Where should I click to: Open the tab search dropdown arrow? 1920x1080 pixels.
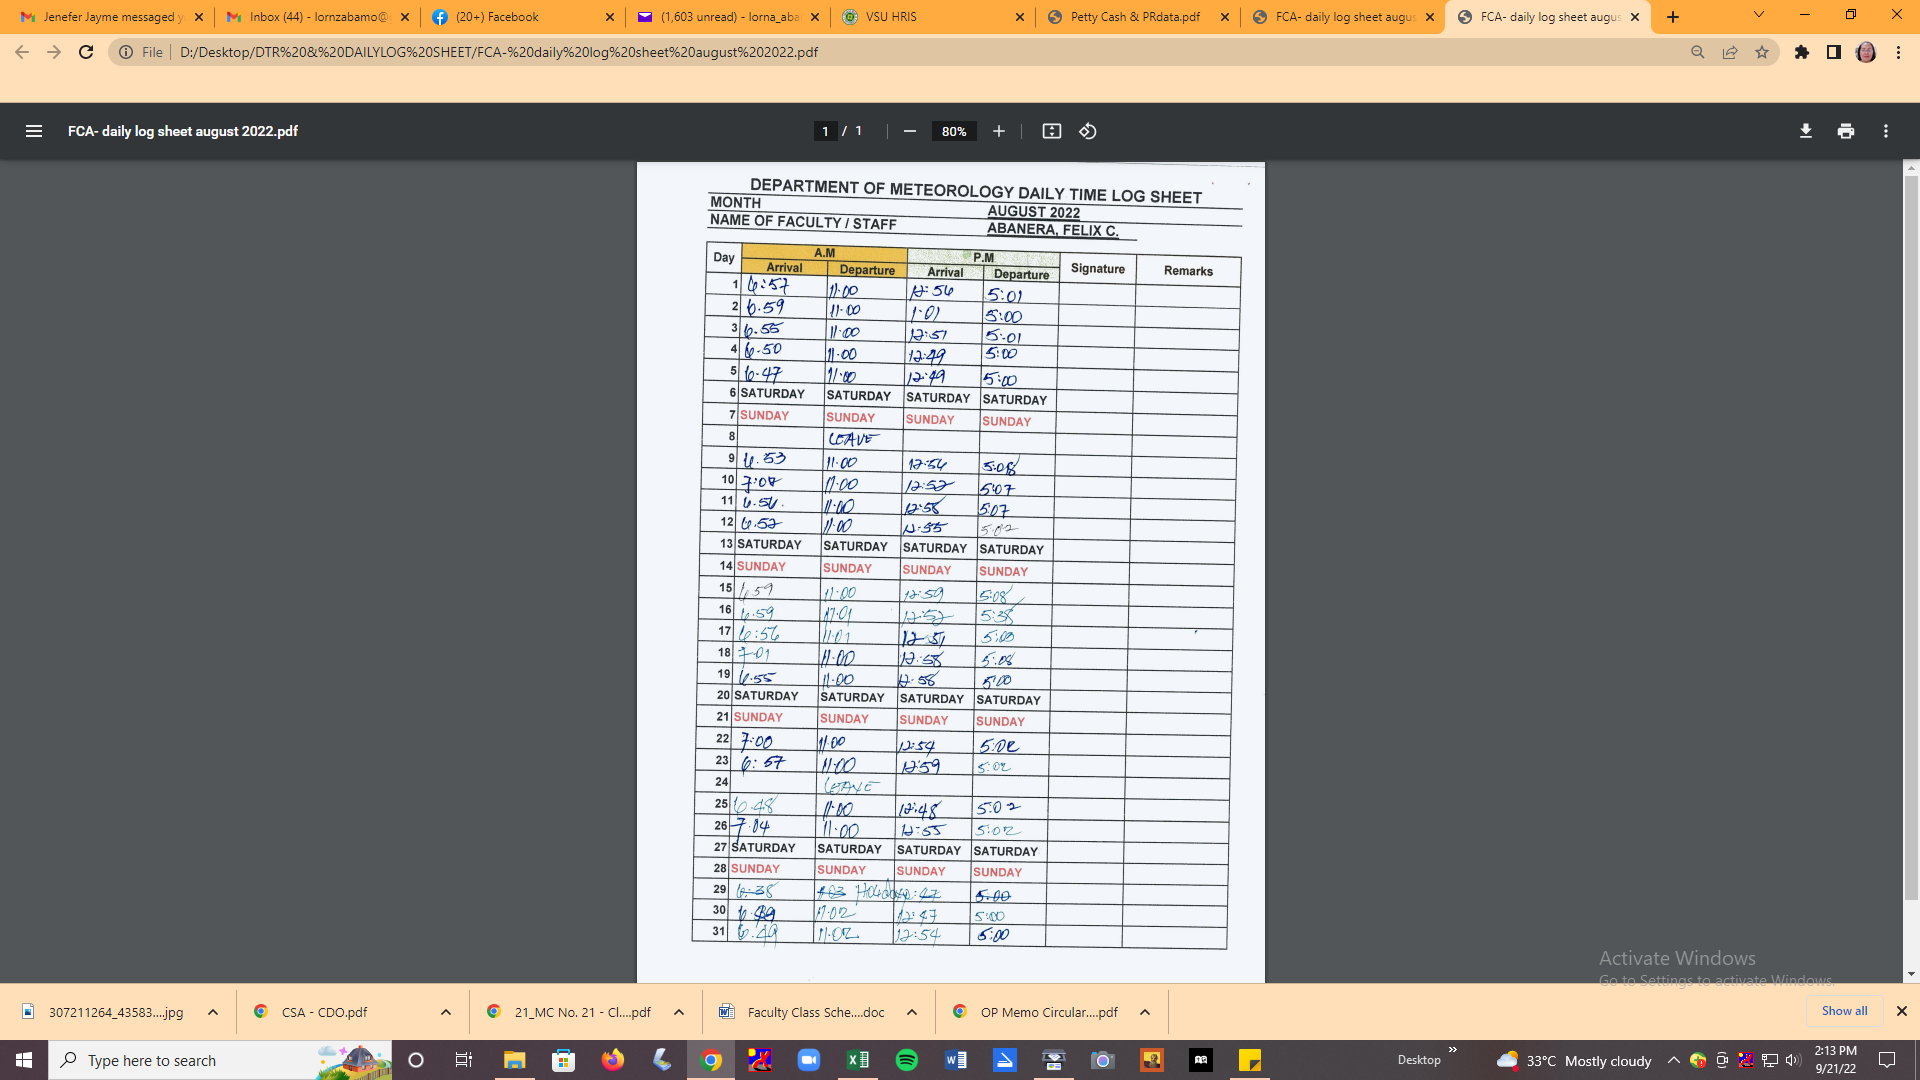point(1758,15)
